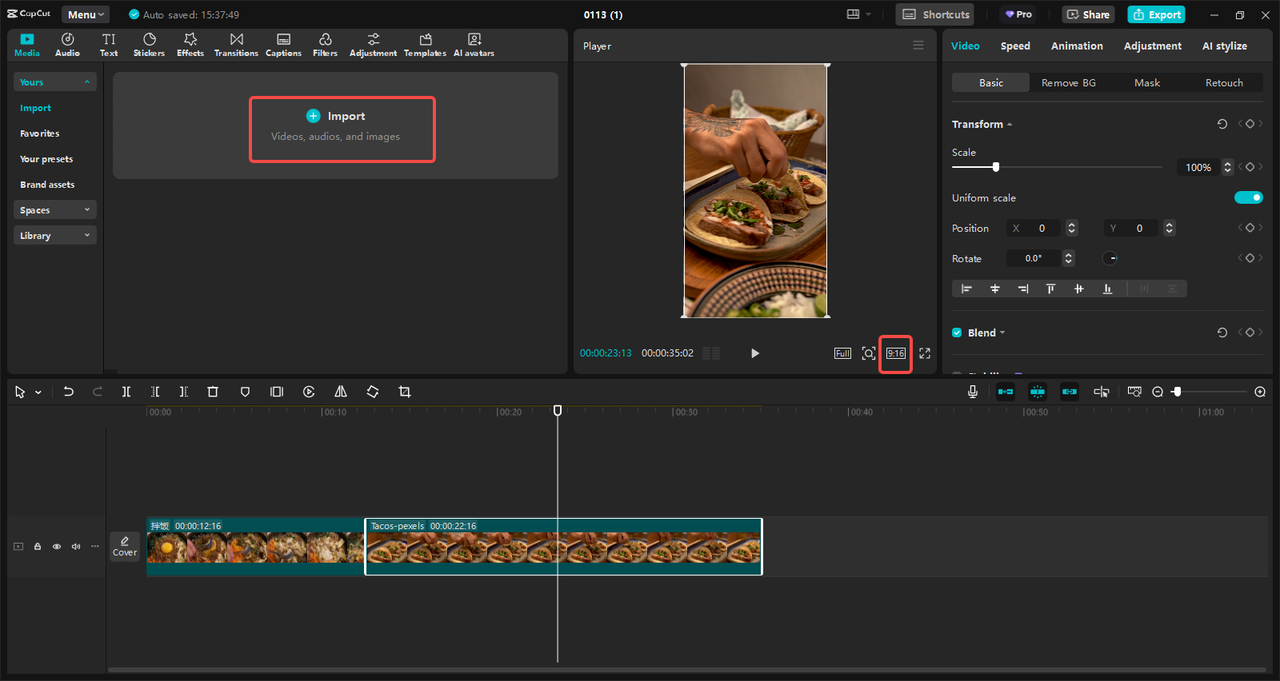Zoom out the timeline
Screen dimensions: 1280x681
[x=1158, y=392]
